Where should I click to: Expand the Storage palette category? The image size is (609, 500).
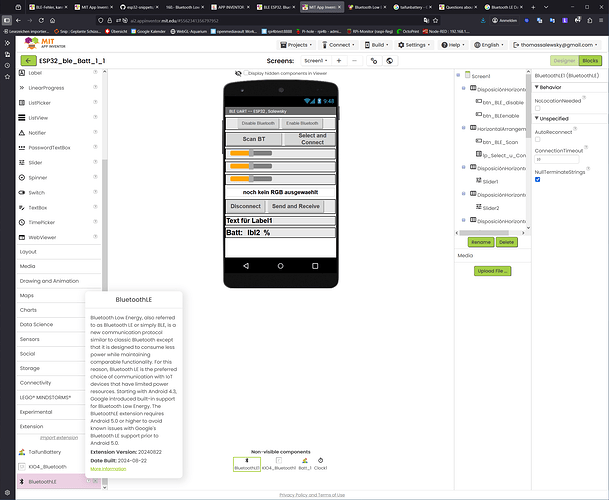click(30, 368)
